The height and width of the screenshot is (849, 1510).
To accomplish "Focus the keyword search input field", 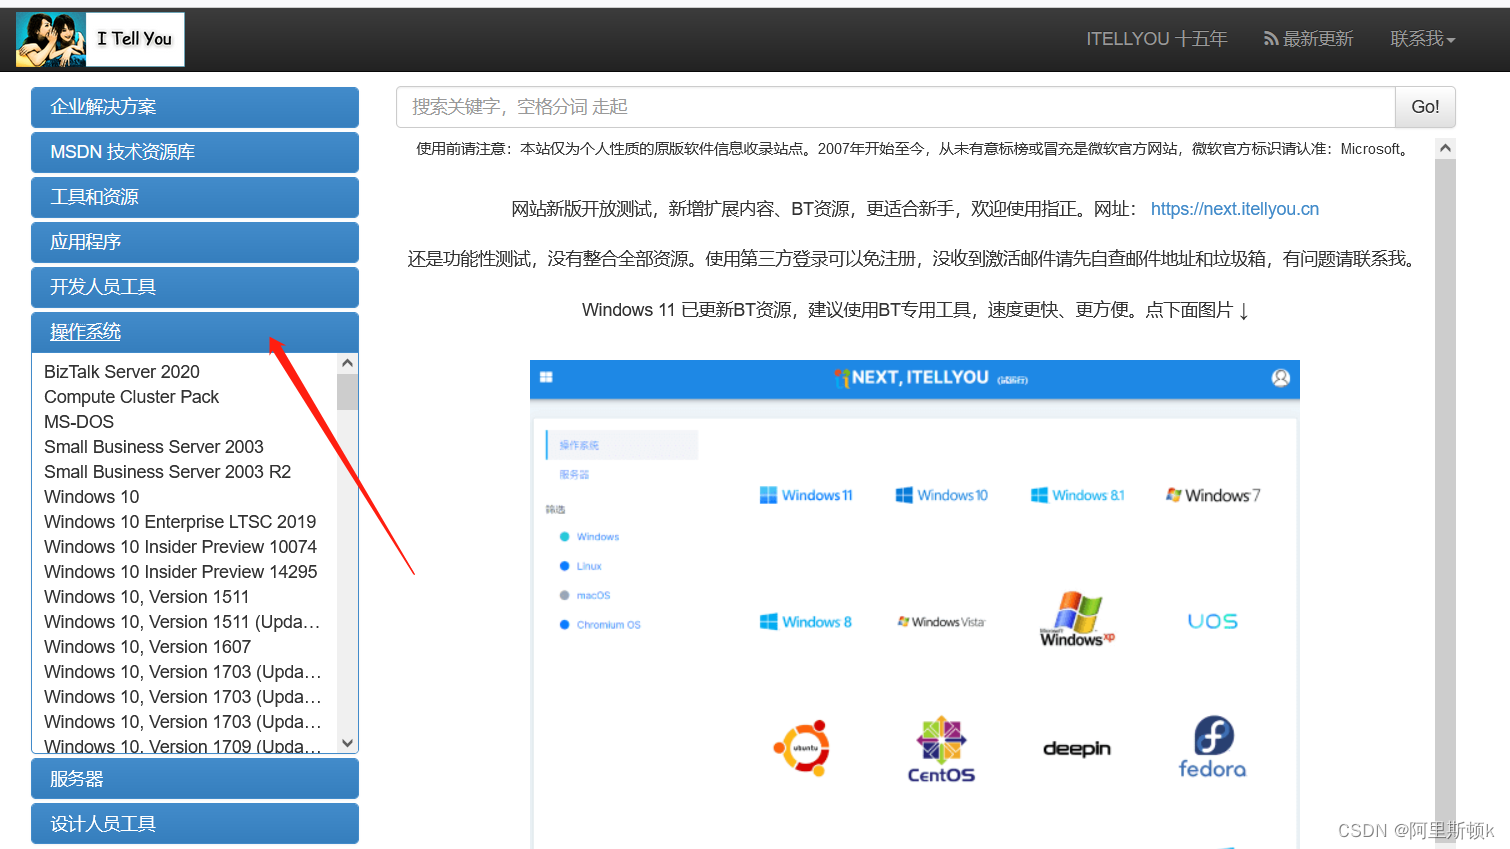I will (x=895, y=107).
